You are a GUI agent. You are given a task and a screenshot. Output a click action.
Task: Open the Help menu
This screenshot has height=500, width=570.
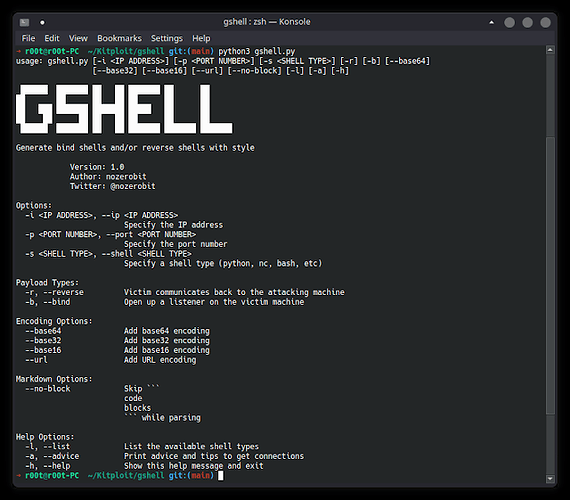coord(201,38)
